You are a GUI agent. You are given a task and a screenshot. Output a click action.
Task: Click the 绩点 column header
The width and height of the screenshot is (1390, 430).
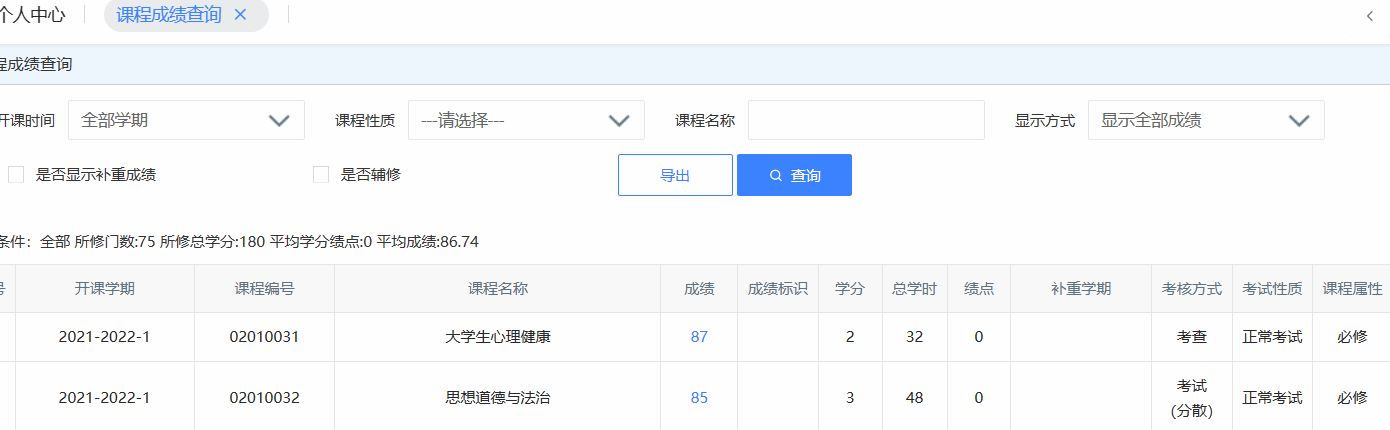(979, 289)
